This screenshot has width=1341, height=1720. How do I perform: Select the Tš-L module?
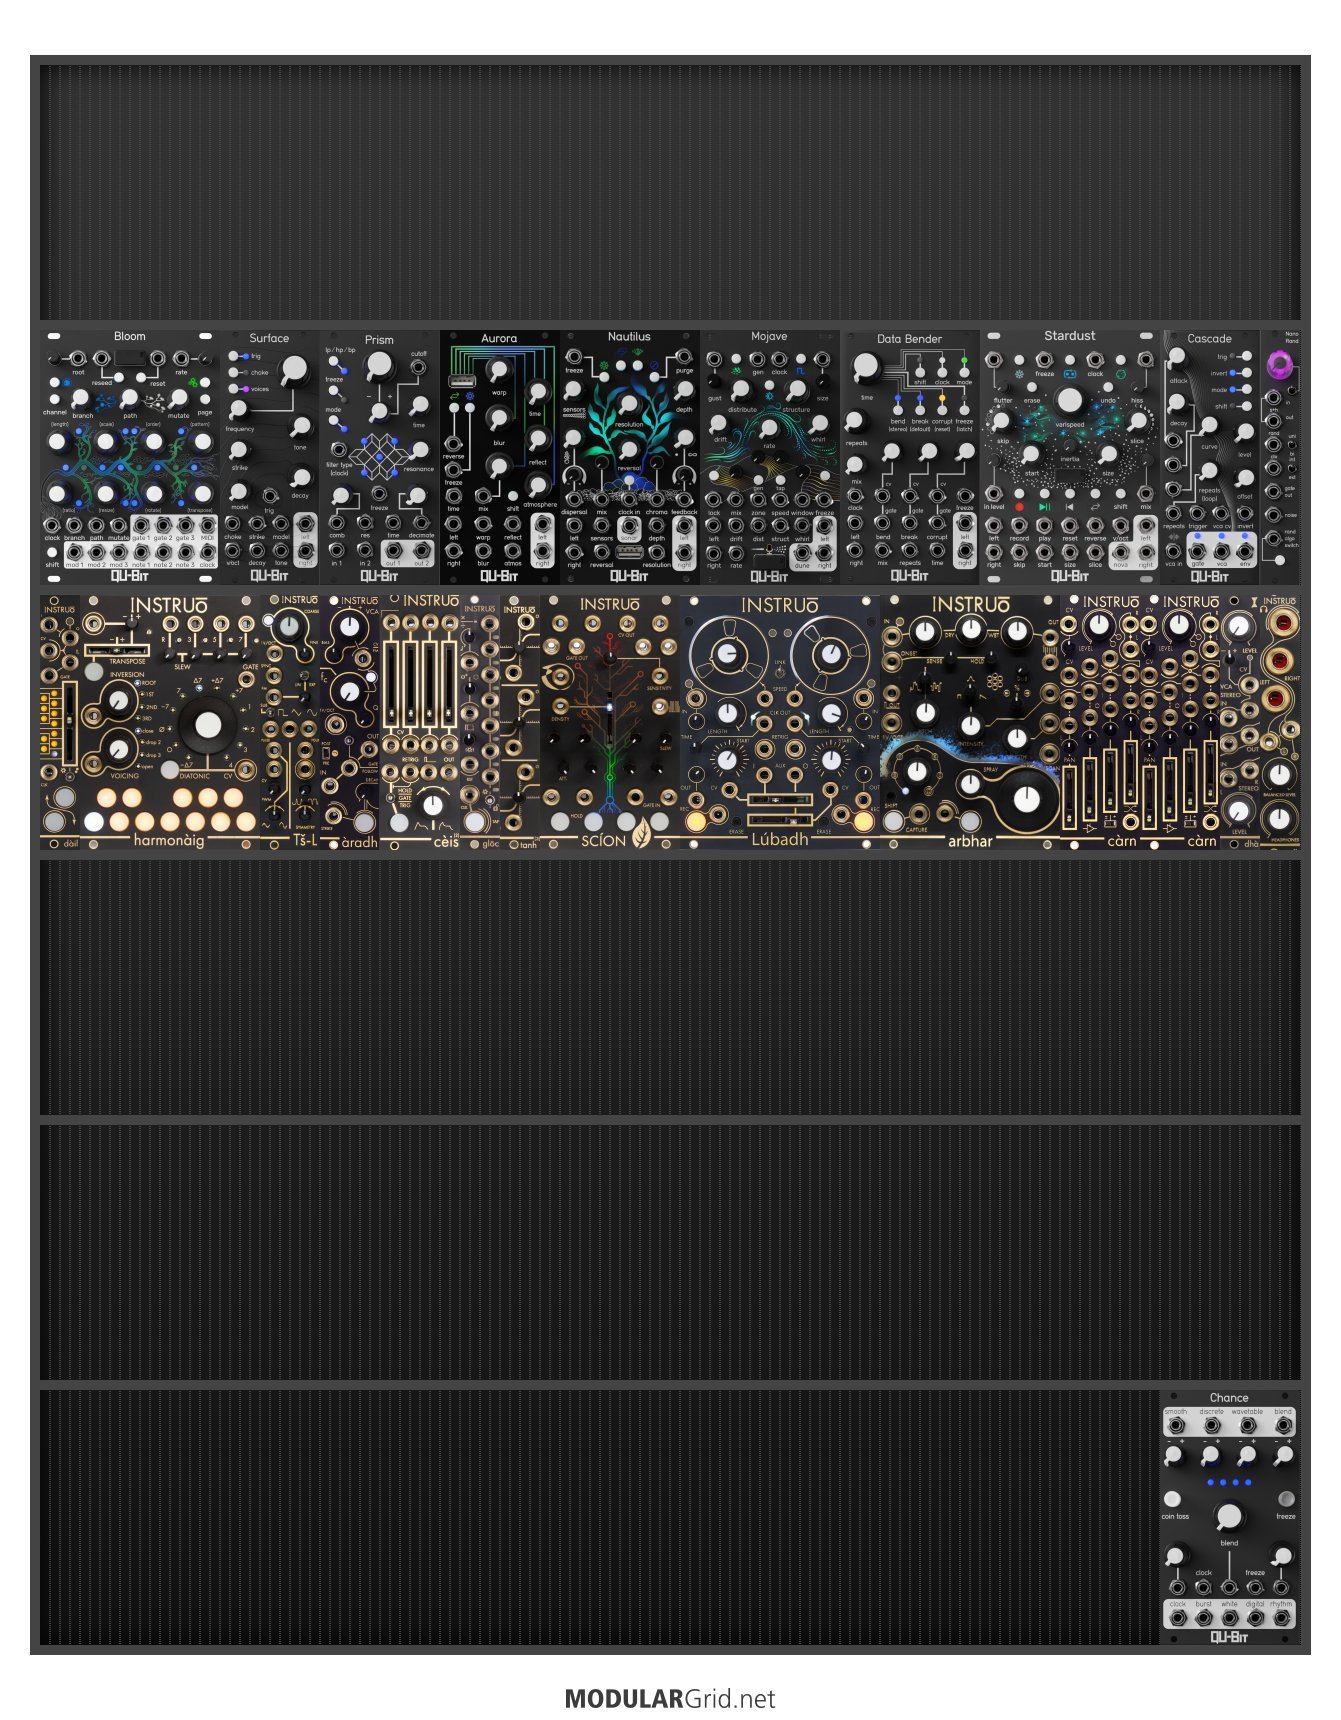click(x=290, y=722)
